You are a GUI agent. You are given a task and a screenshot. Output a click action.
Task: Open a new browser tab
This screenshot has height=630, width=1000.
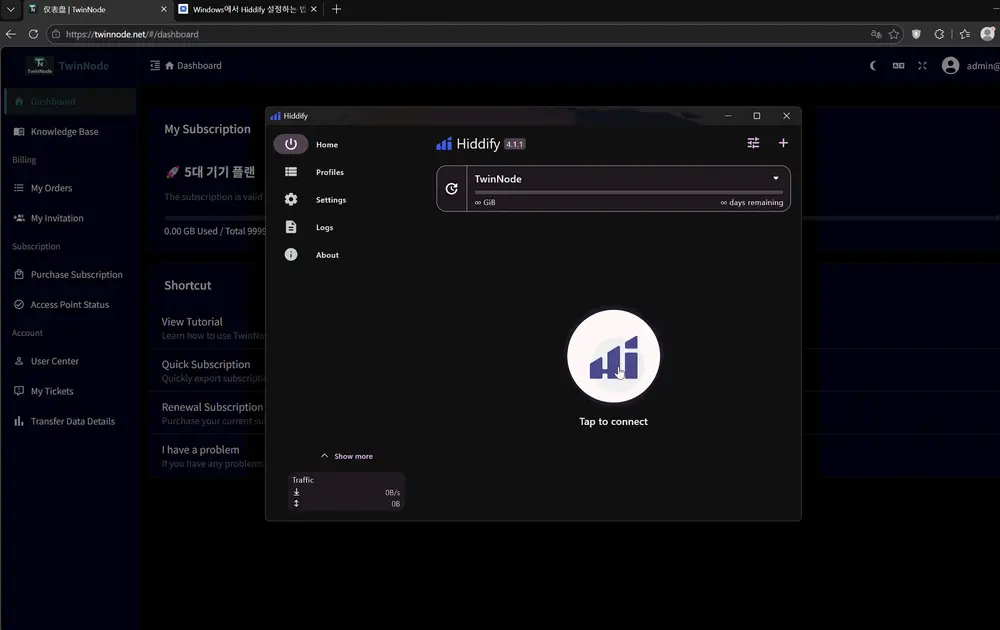(x=337, y=9)
